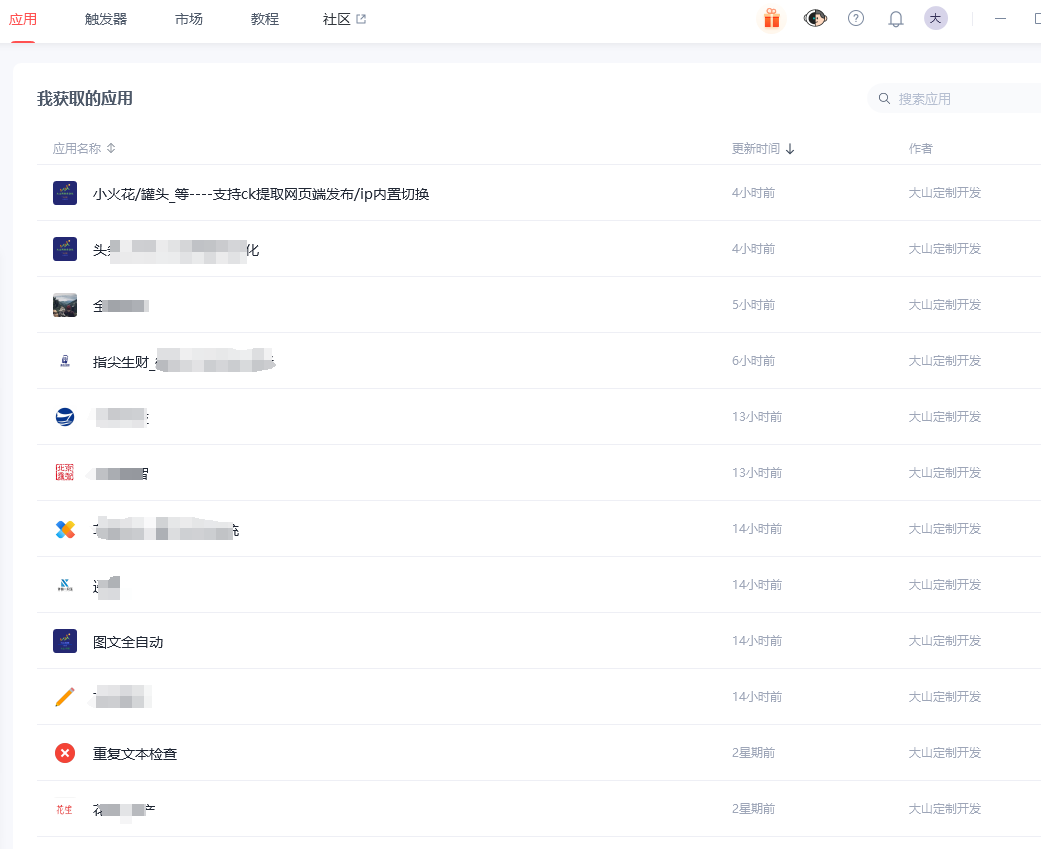This screenshot has height=849, width=1041.
Task: Click the user avatar labeled 大
Action: pyautogui.click(x=935, y=19)
